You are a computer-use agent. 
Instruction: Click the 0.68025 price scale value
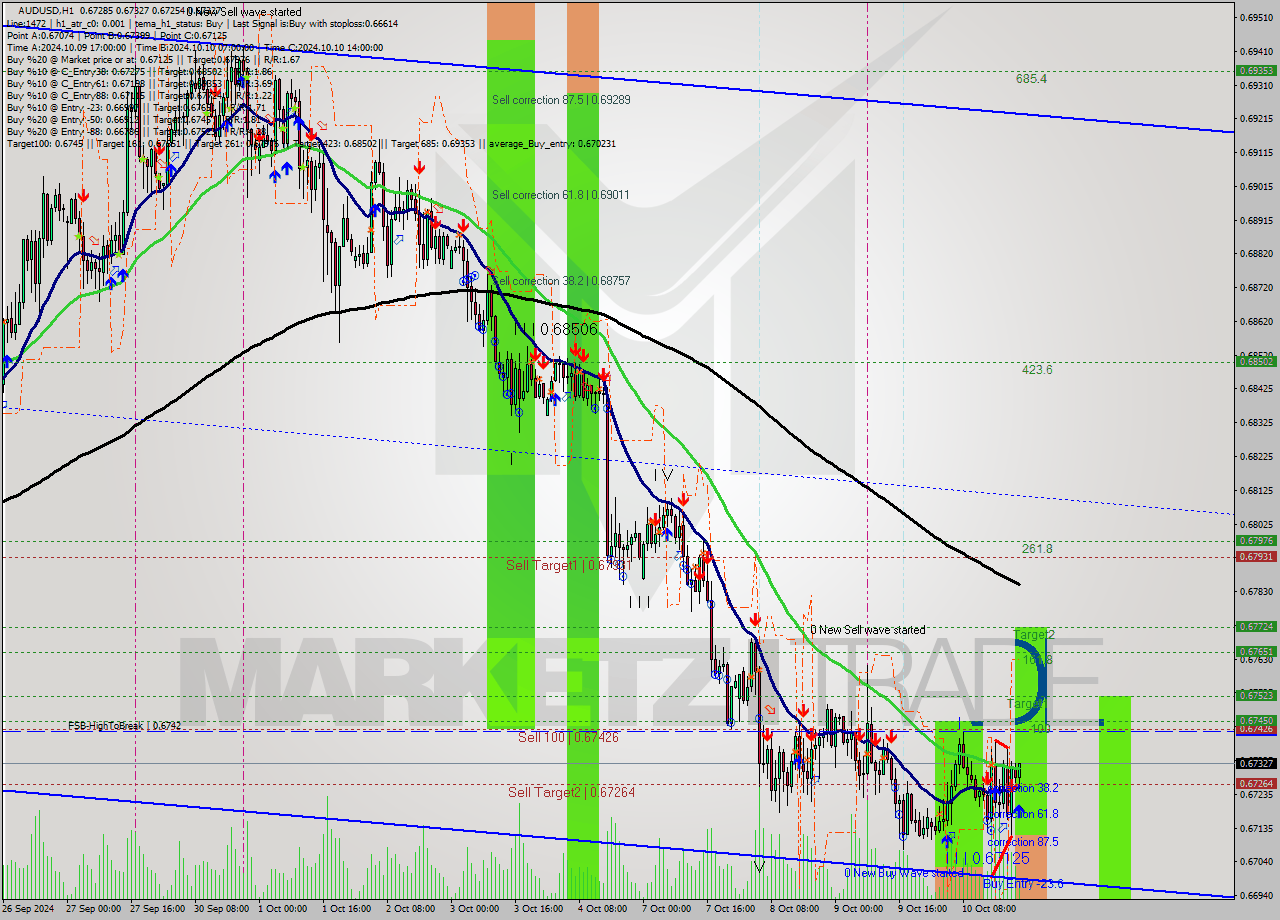(x=1255, y=524)
